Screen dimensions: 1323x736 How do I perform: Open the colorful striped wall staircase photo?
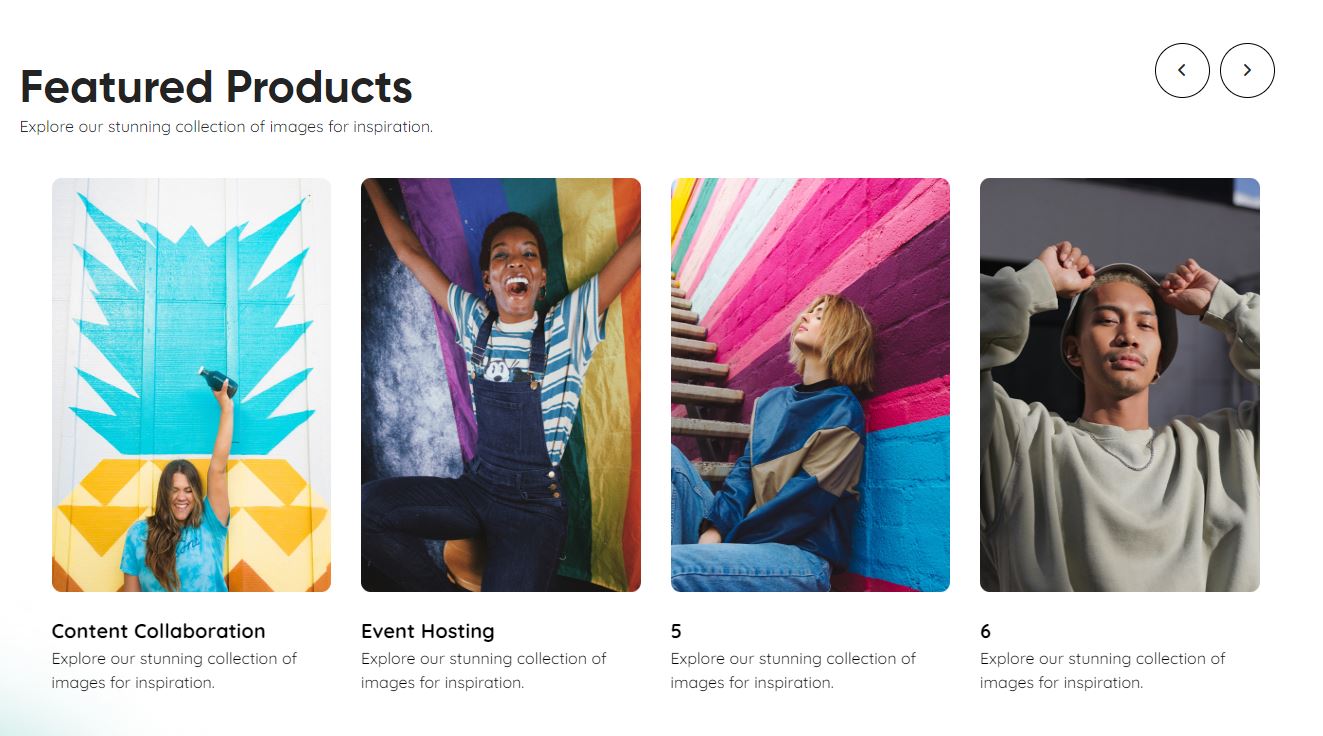coord(810,385)
